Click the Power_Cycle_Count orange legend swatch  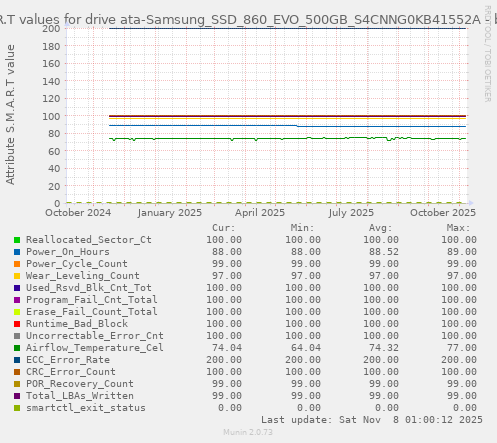(17, 264)
